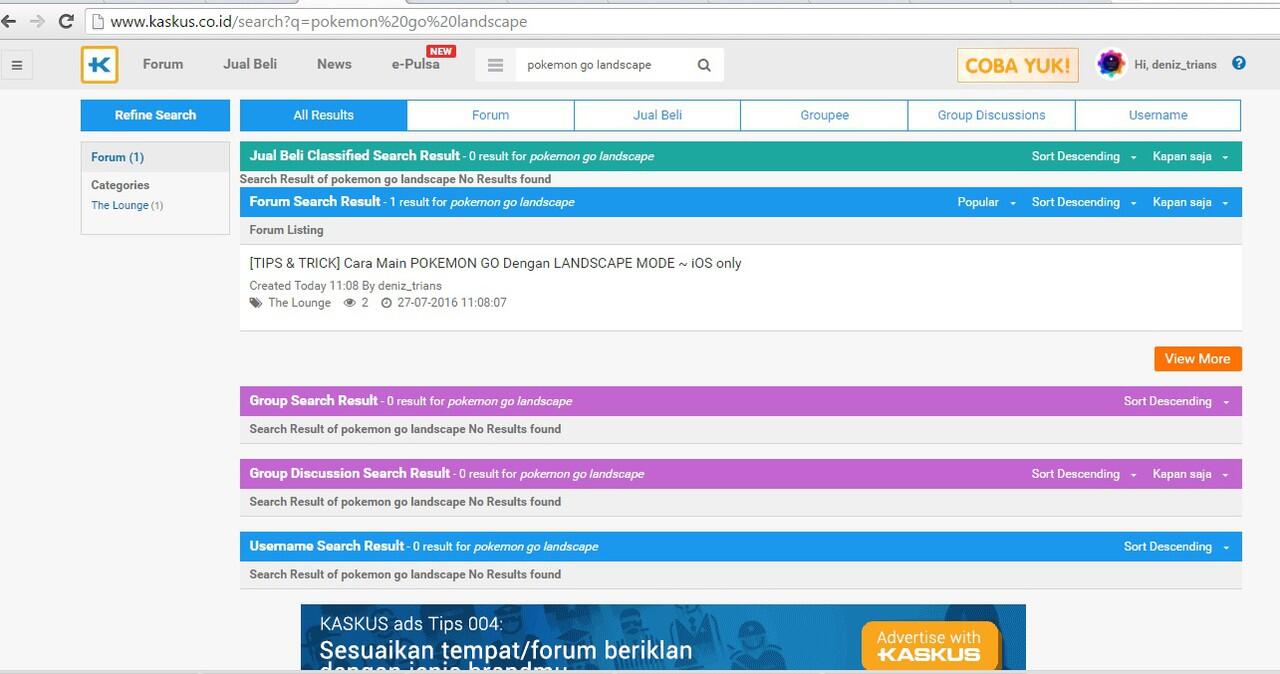Click the Username Search Result header
This screenshot has height=674, width=1280.
[327, 546]
